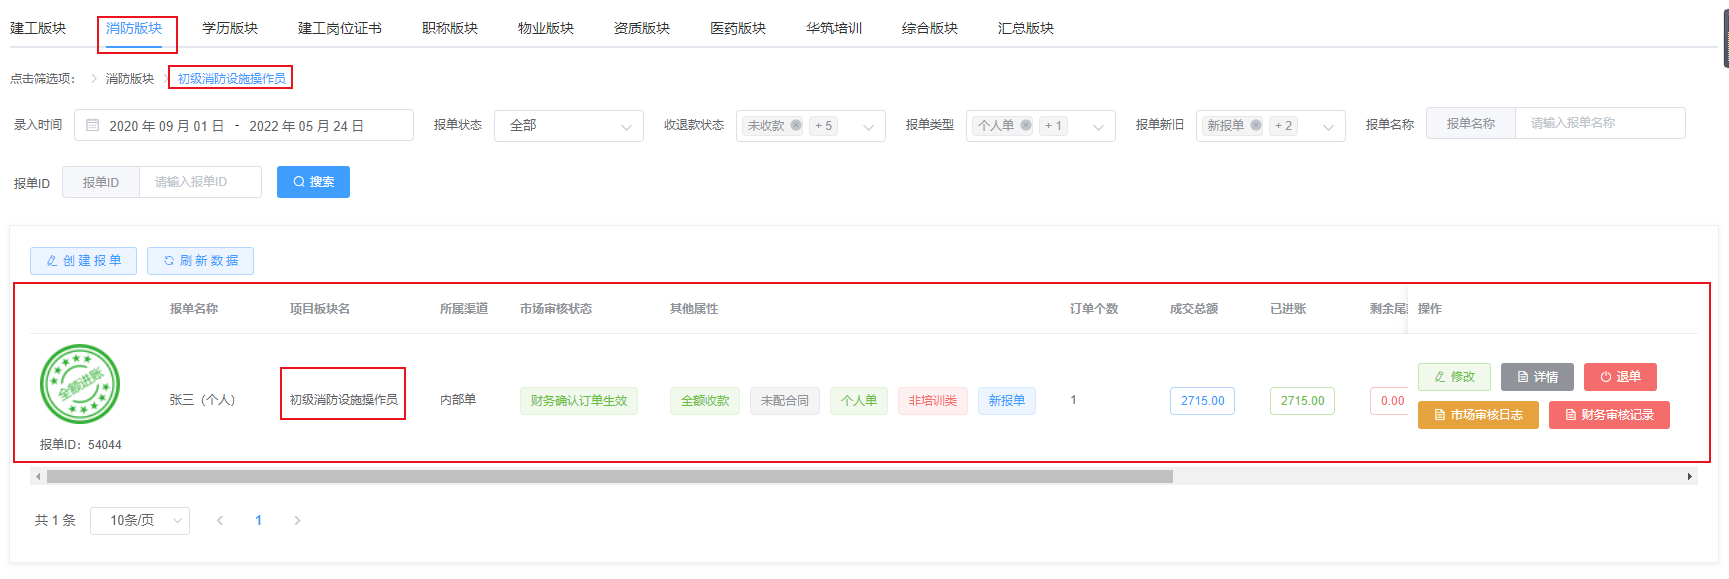
Task: Remove the 个人单 tag via its x icon
Action: [x=1026, y=126]
